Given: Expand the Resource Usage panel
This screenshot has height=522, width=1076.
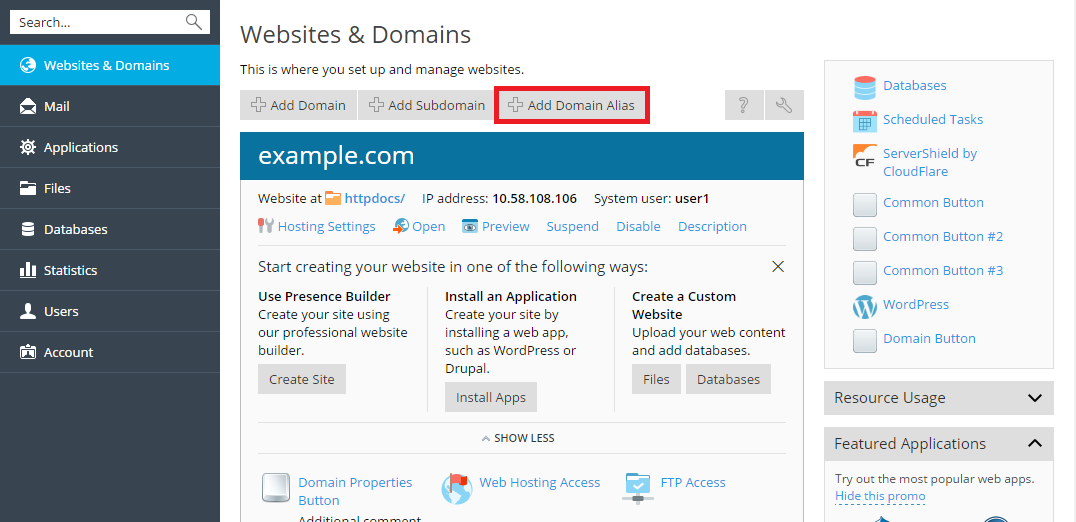Looking at the screenshot, I should pos(1034,398).
